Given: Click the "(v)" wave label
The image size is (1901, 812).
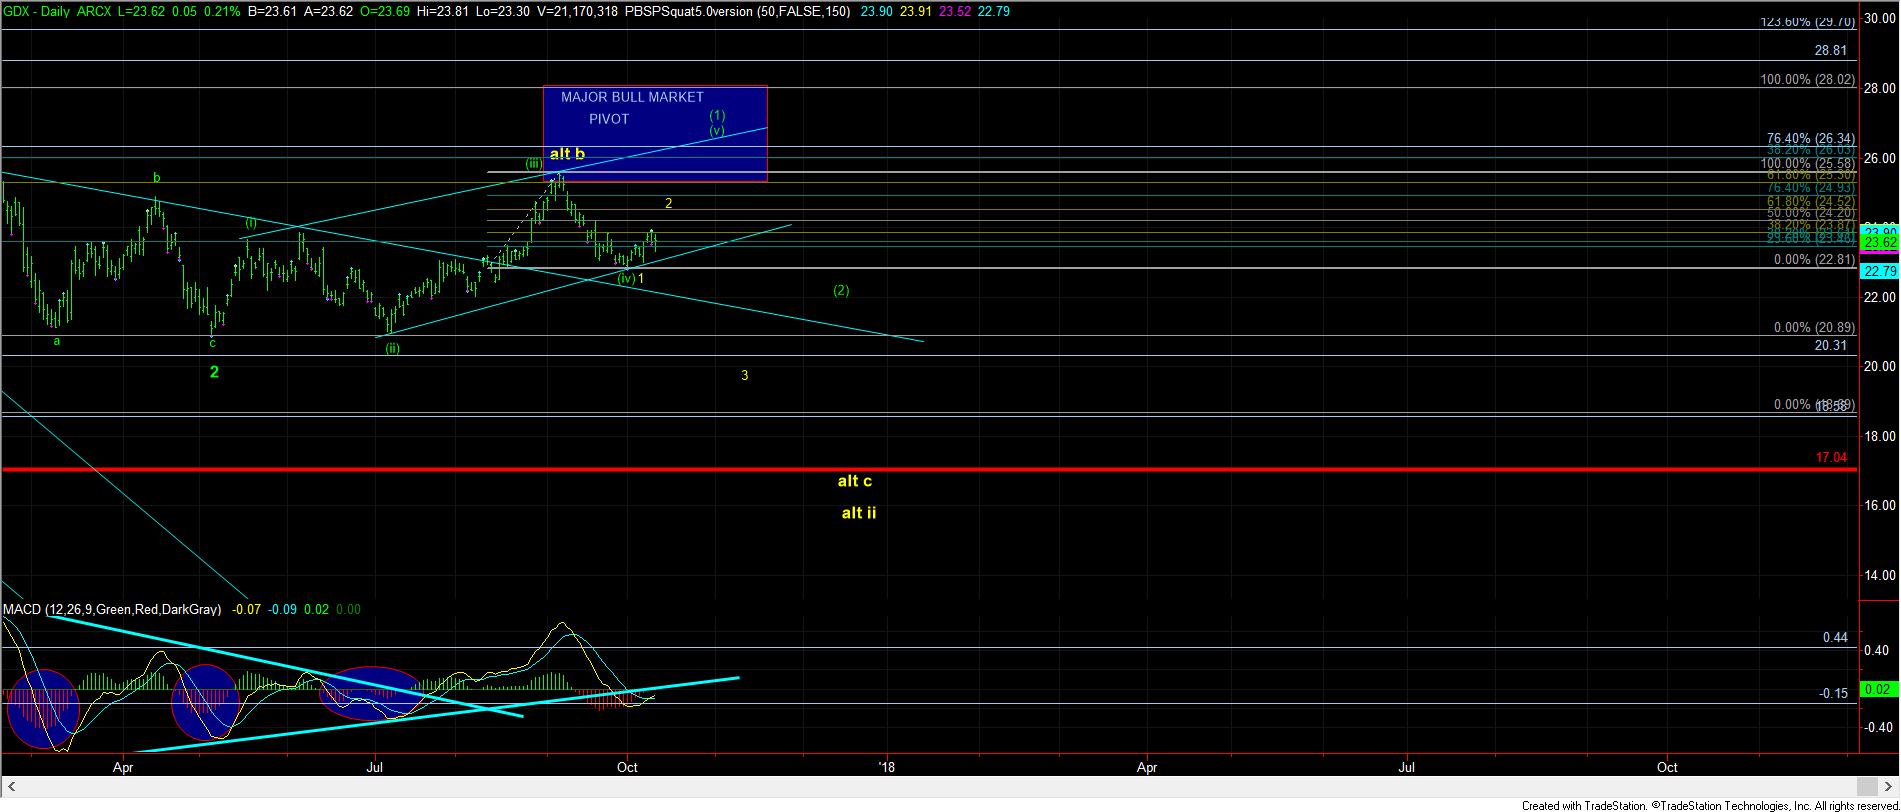Looking at the screenshot, I should click(717, 131).
